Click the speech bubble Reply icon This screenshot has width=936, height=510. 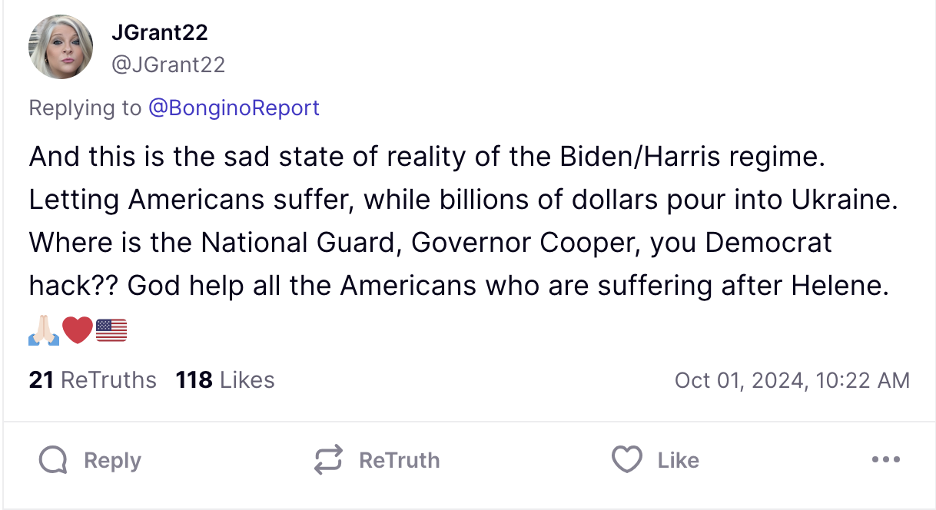[53, 460]
